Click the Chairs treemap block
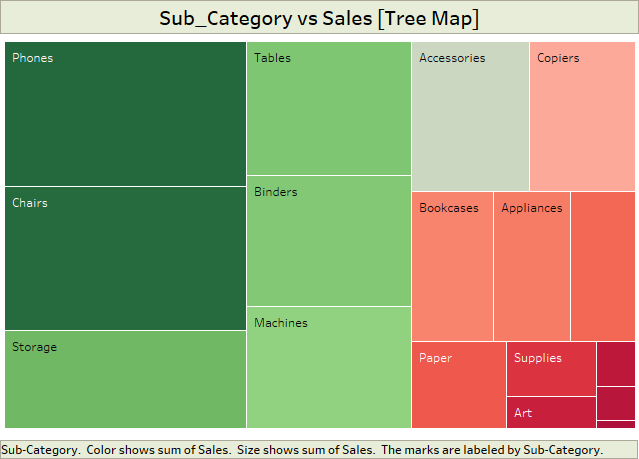The height and width of the screenshot is (459, 639). click(x=125, y=258)
